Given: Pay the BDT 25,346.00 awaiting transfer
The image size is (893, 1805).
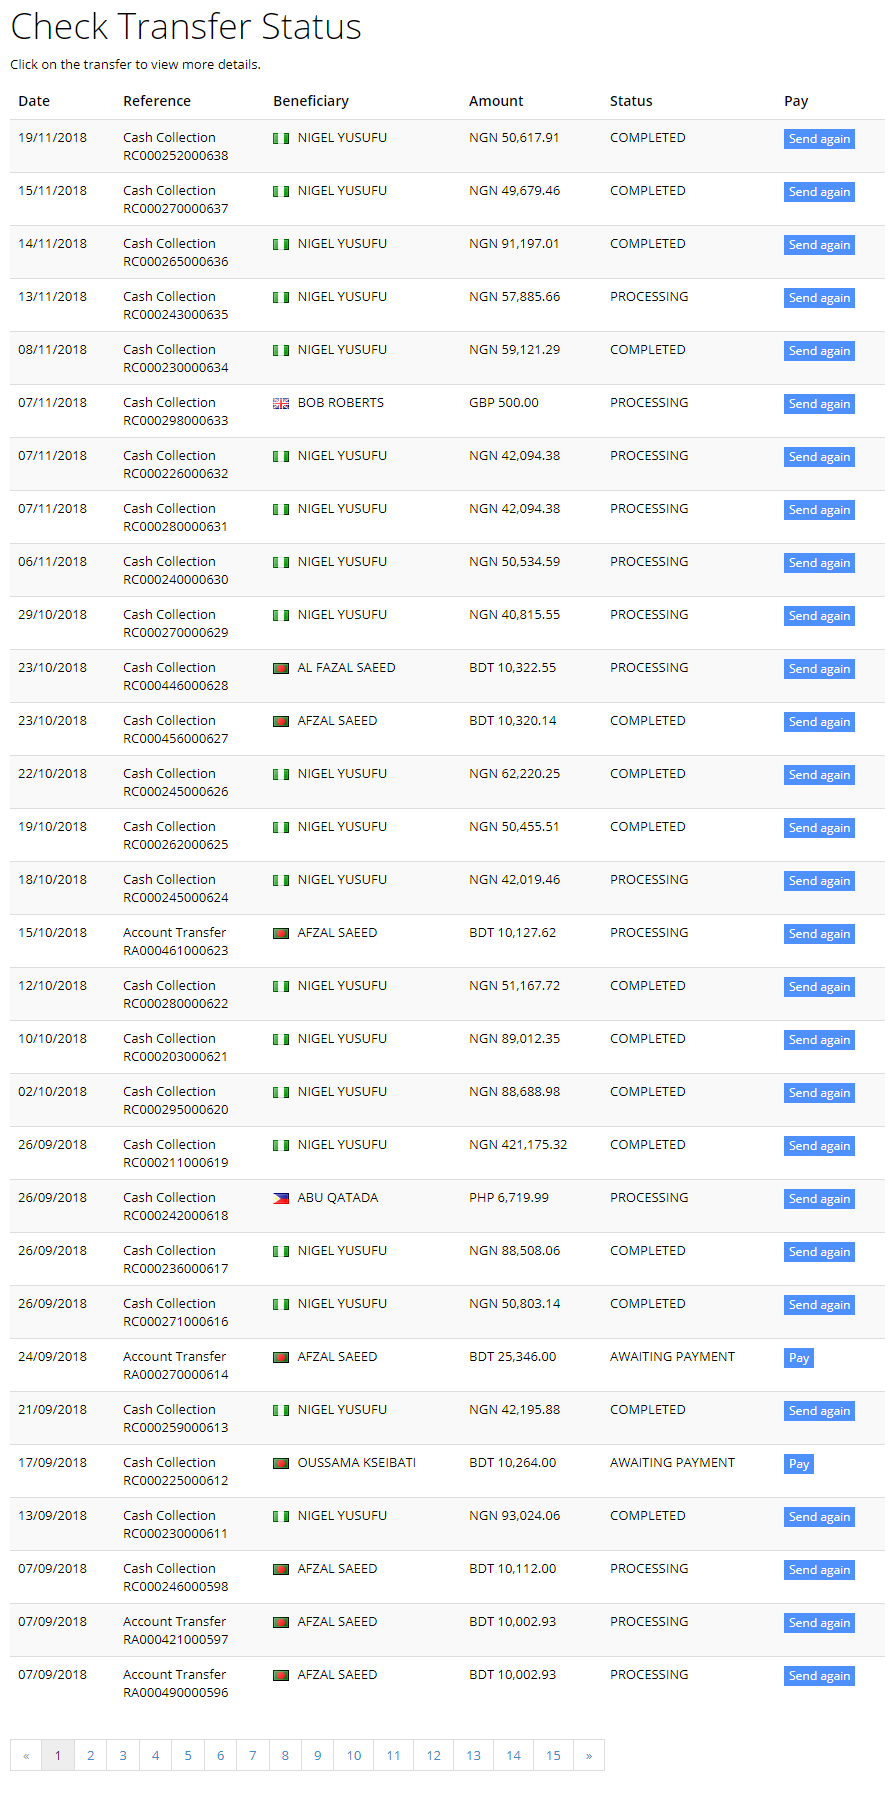Looking at the screenshot, I should pos(798,1358).
